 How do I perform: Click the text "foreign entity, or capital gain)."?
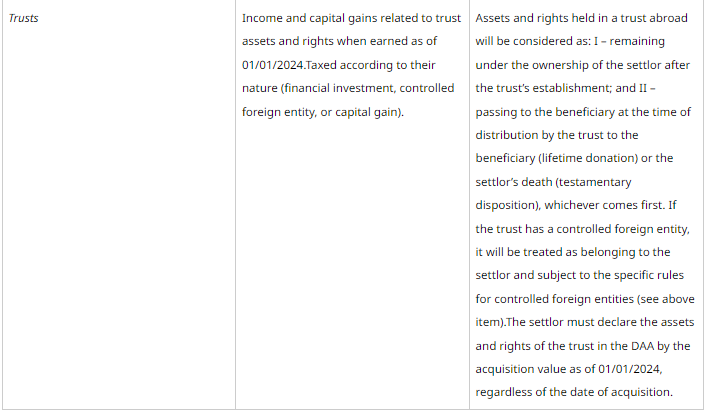tap(323, 111)
